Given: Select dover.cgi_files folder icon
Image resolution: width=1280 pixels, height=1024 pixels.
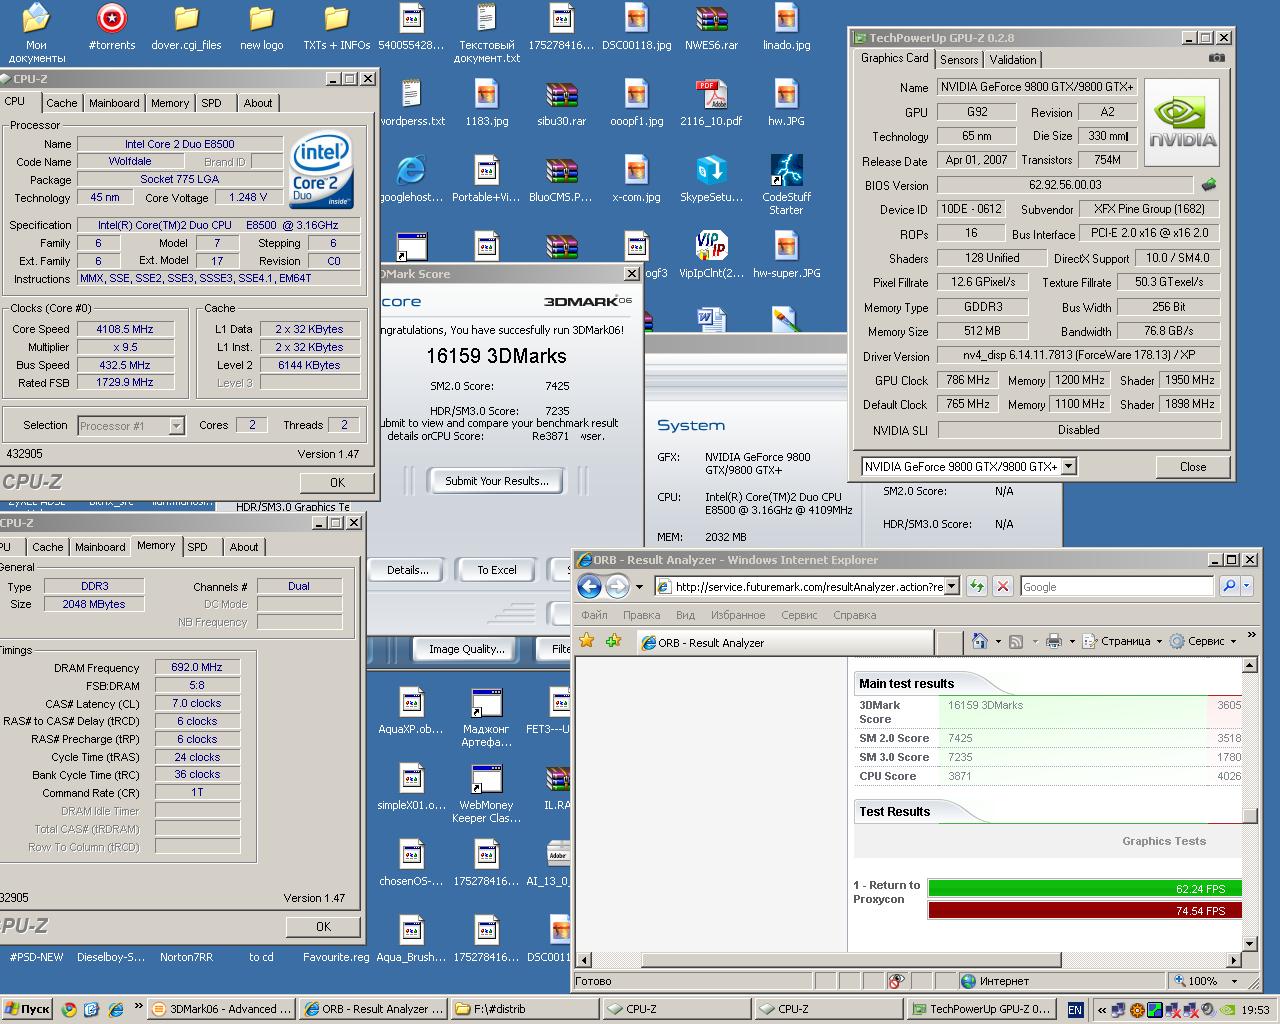Looking at the screenshot, I should click(186, 28).
